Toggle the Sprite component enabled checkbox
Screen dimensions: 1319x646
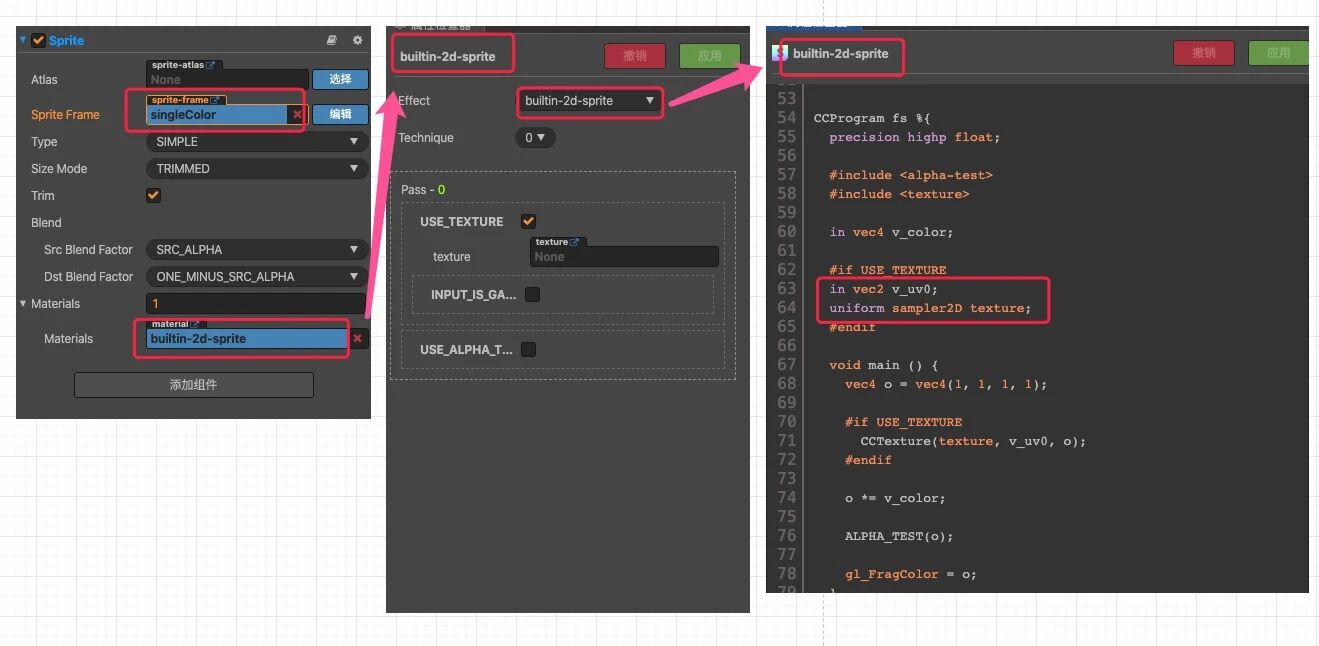(x=39, y=41)
